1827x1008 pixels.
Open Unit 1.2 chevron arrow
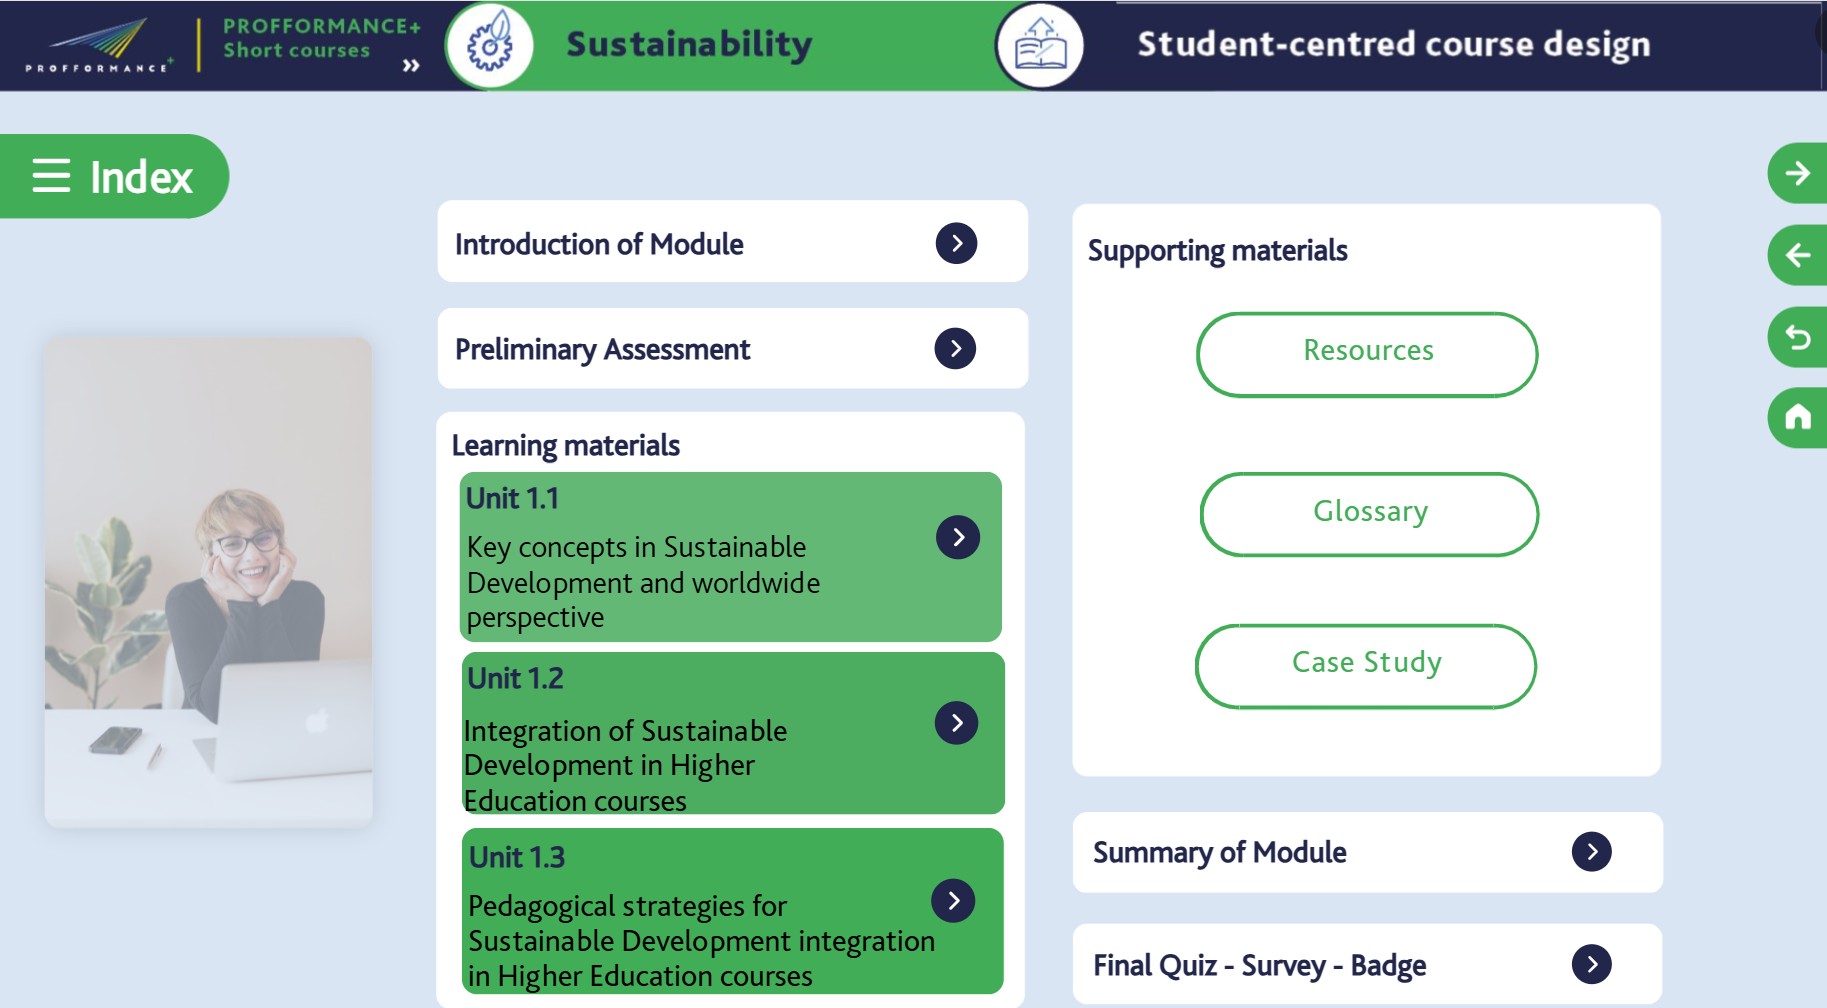(956, 723)
